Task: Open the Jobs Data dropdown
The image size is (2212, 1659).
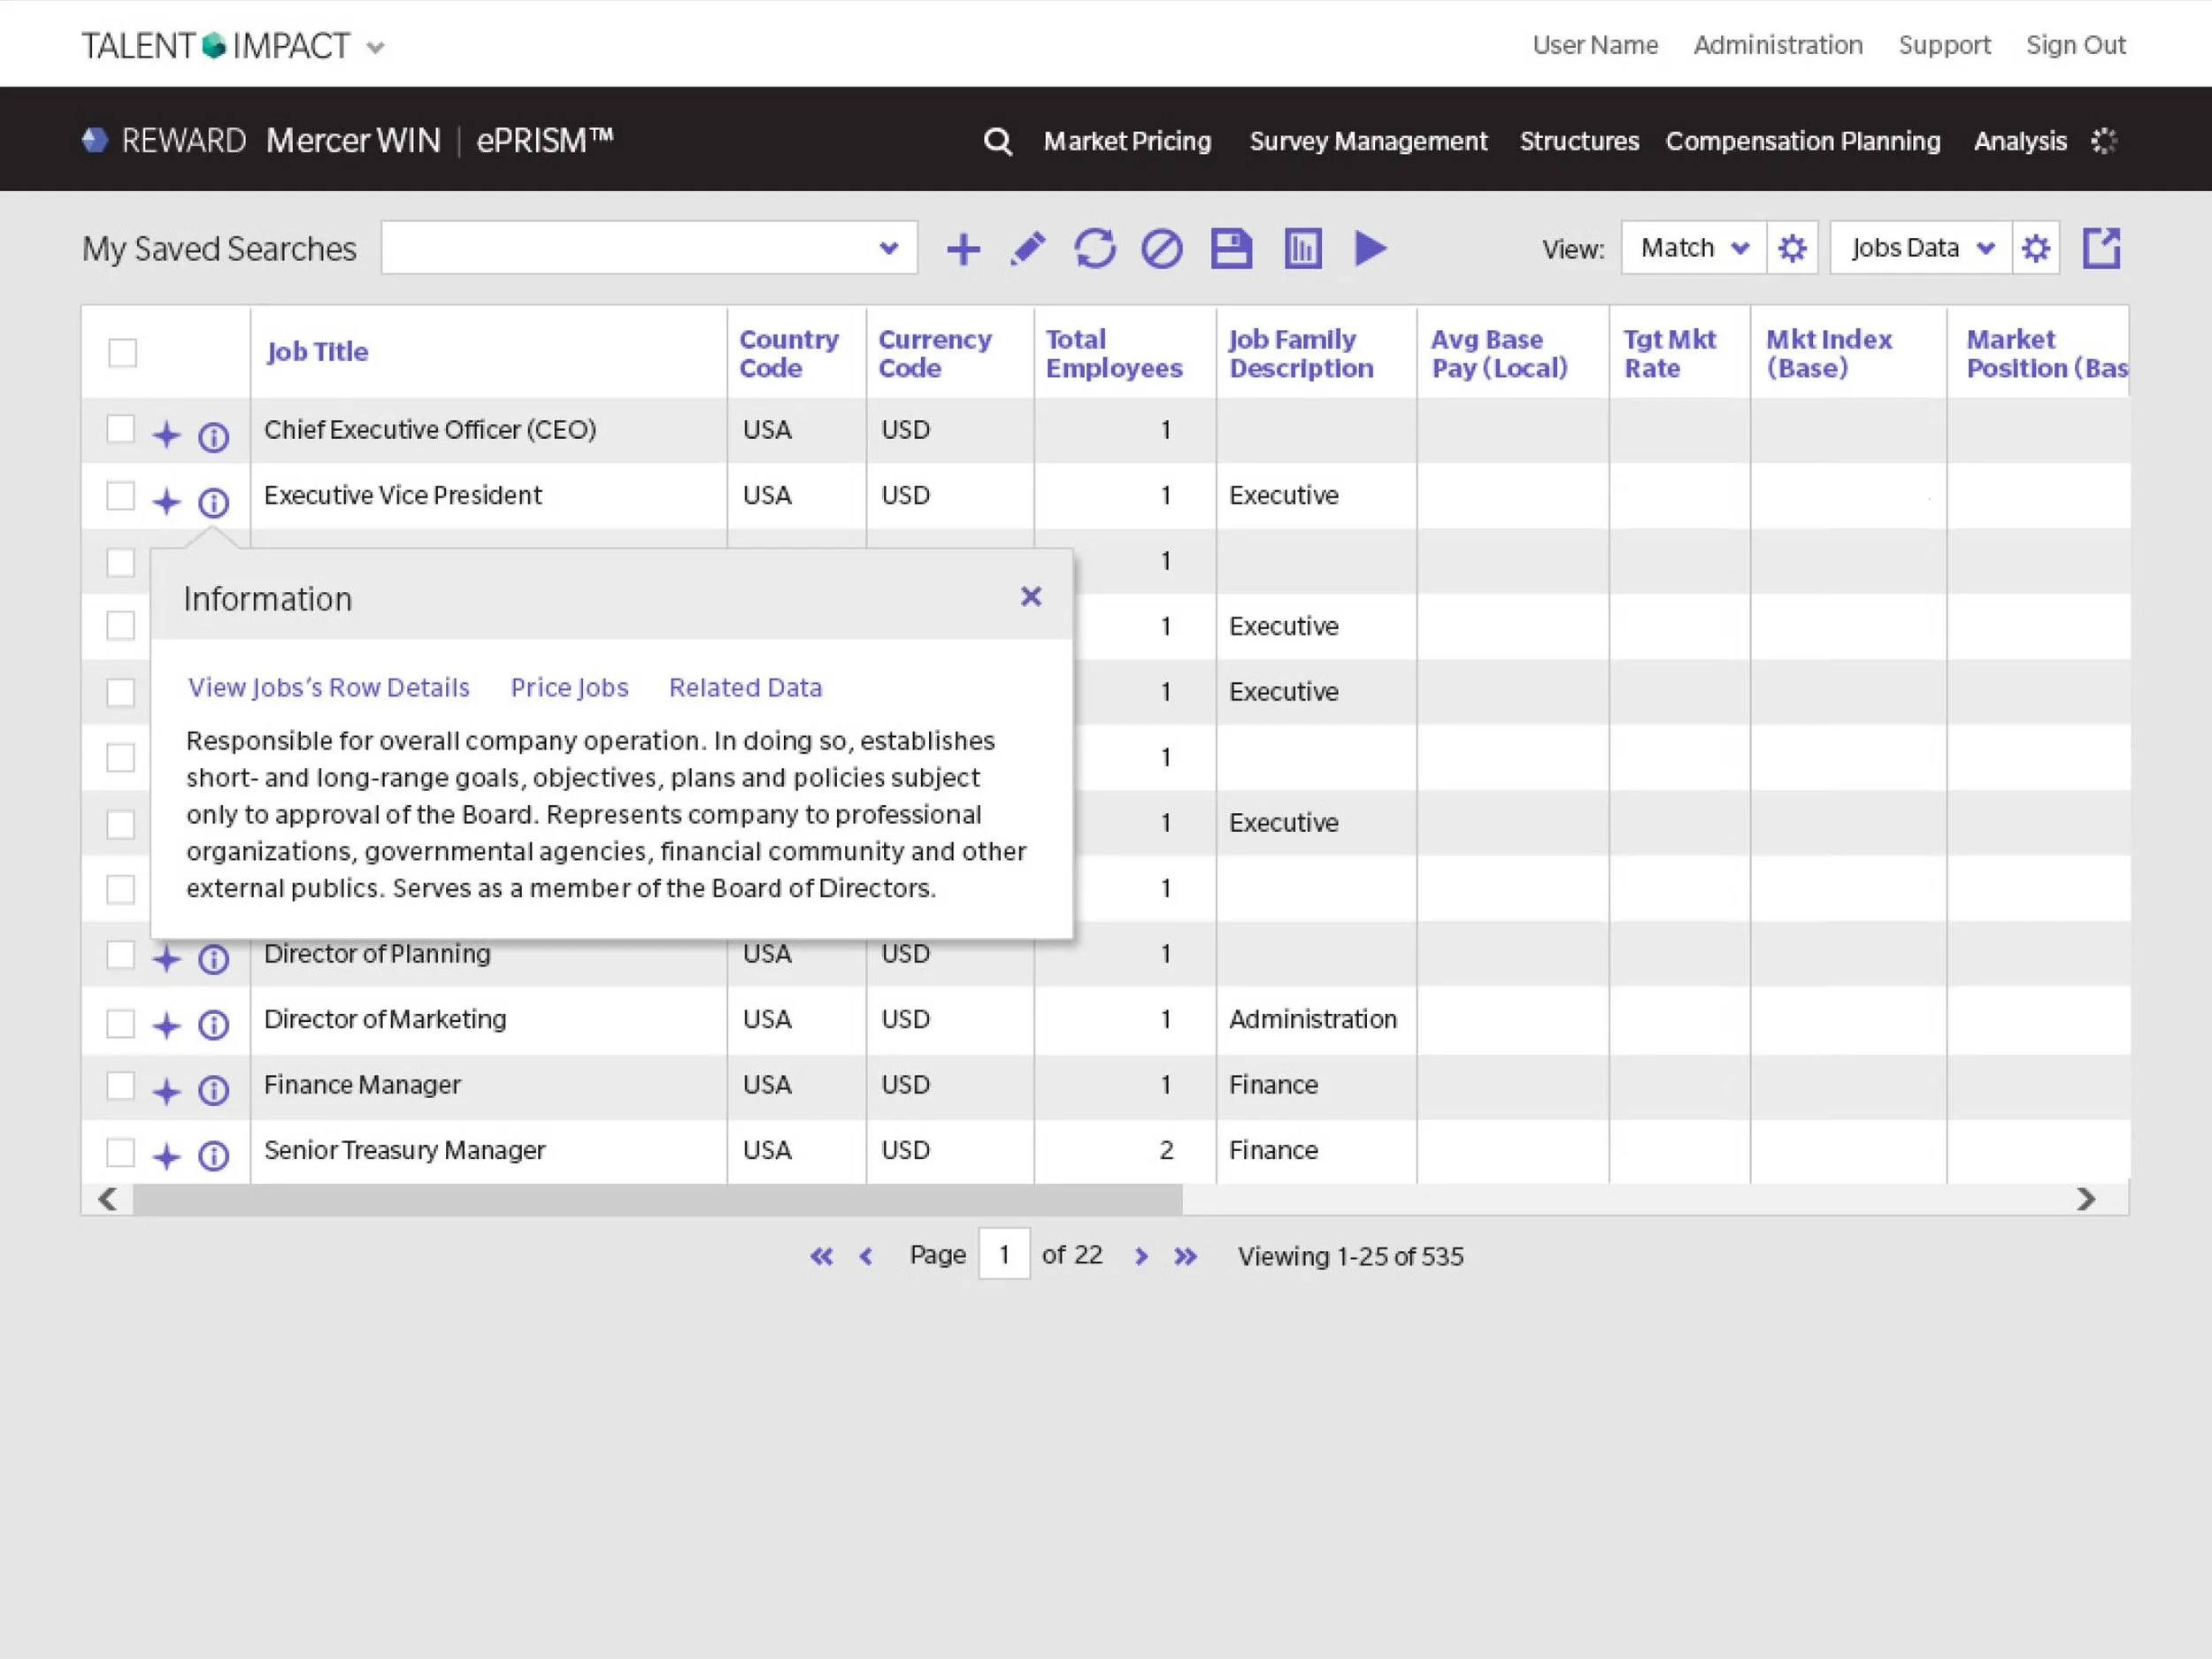Action: [1920, 248]
